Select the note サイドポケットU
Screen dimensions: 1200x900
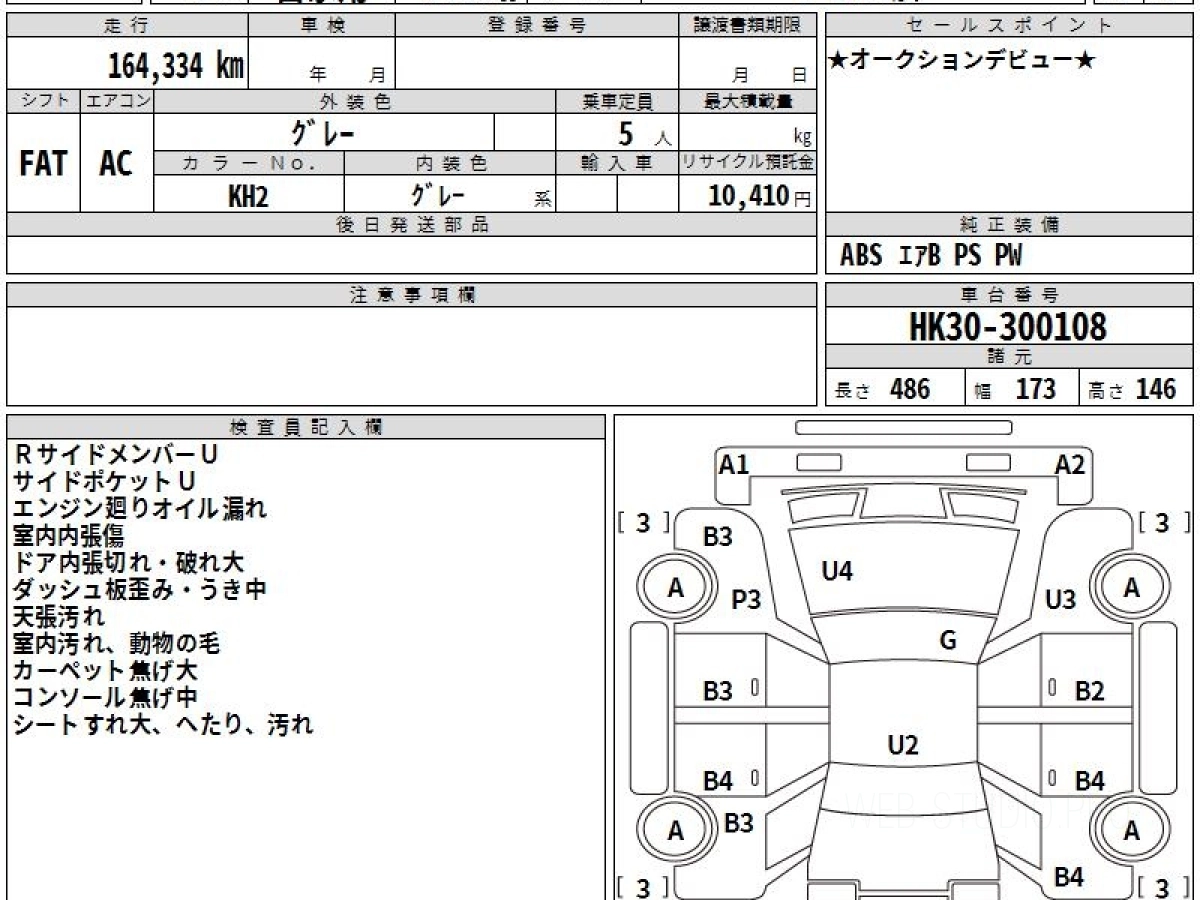[105, 481]
